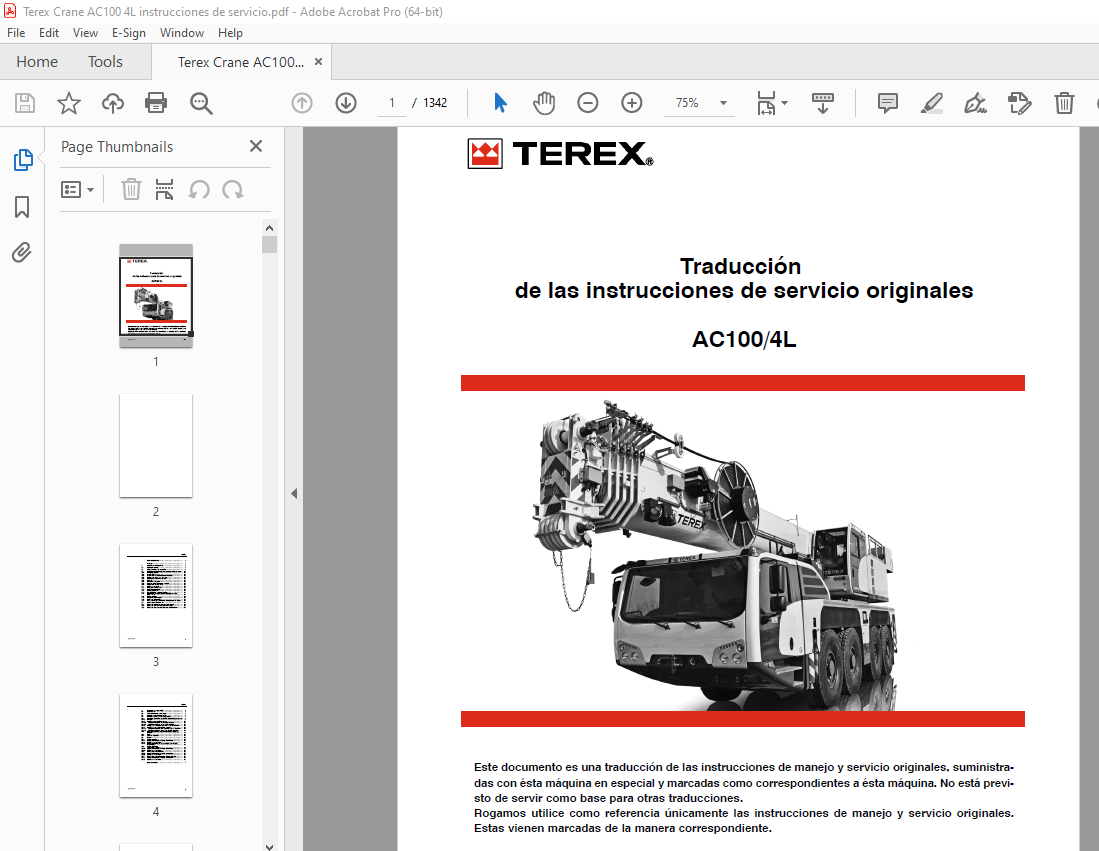The image size is (1099, 851).
Task: Add document to starred favorites
Action: tap(69, 103)
